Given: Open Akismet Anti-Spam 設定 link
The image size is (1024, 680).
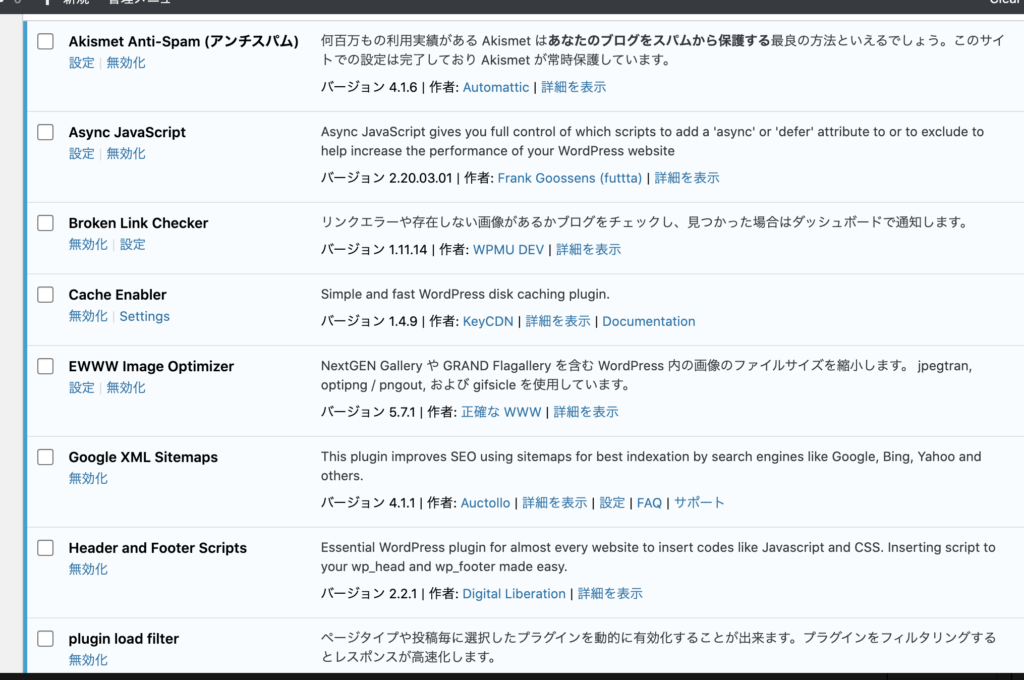Looking at the screenshot, I should point(82,63).
